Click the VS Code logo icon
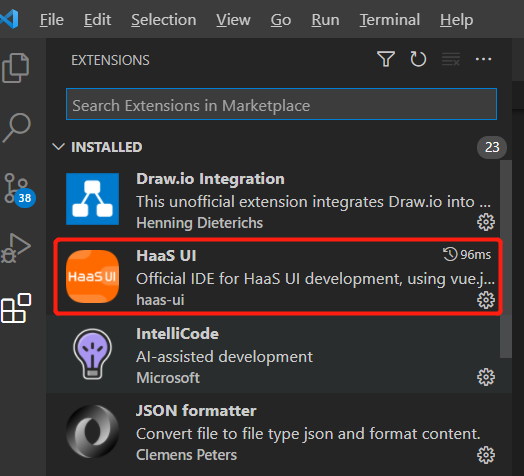The height and width of the screenshot is (476, 524). click(9, 19)
